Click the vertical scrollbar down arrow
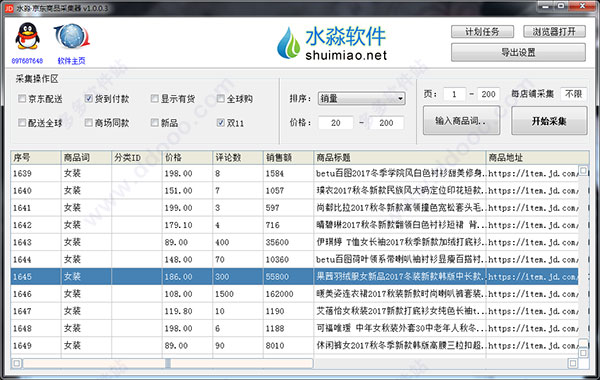The height and width of the screenshot is (380, 600). [x=583, y=352]
